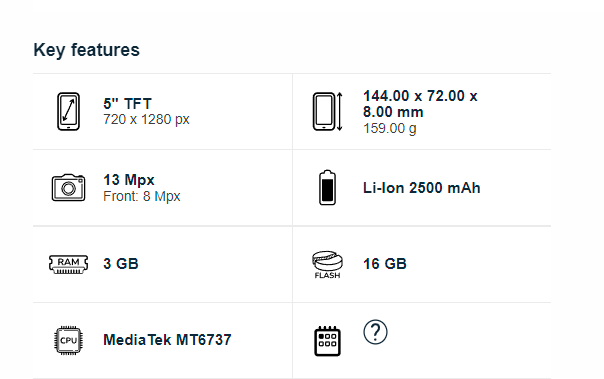Click the battery icon
Viewport: 604px width, 379px height.
[x=327, y=188]
